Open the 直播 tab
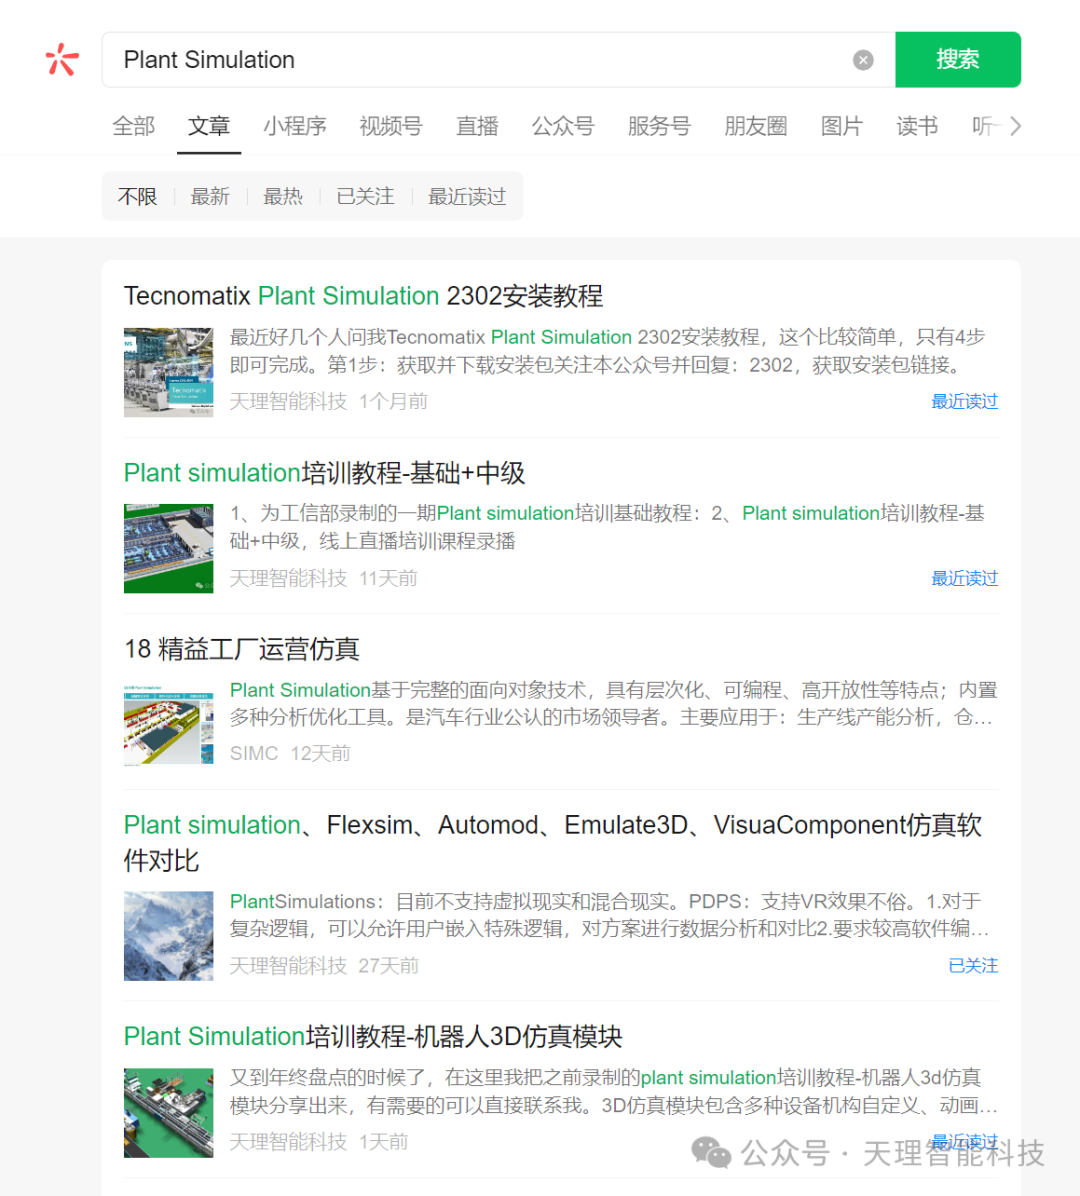This screenshot has width=1080, height=1196. [477, 126]
